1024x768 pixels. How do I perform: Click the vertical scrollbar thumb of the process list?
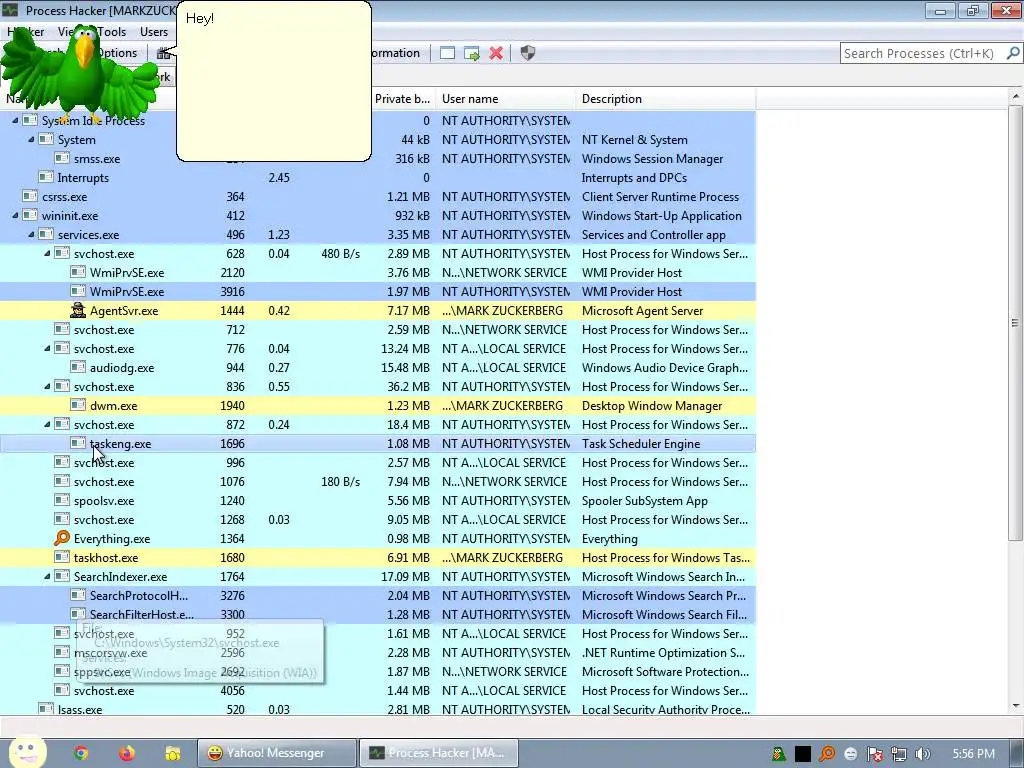tap(1015, 323)
